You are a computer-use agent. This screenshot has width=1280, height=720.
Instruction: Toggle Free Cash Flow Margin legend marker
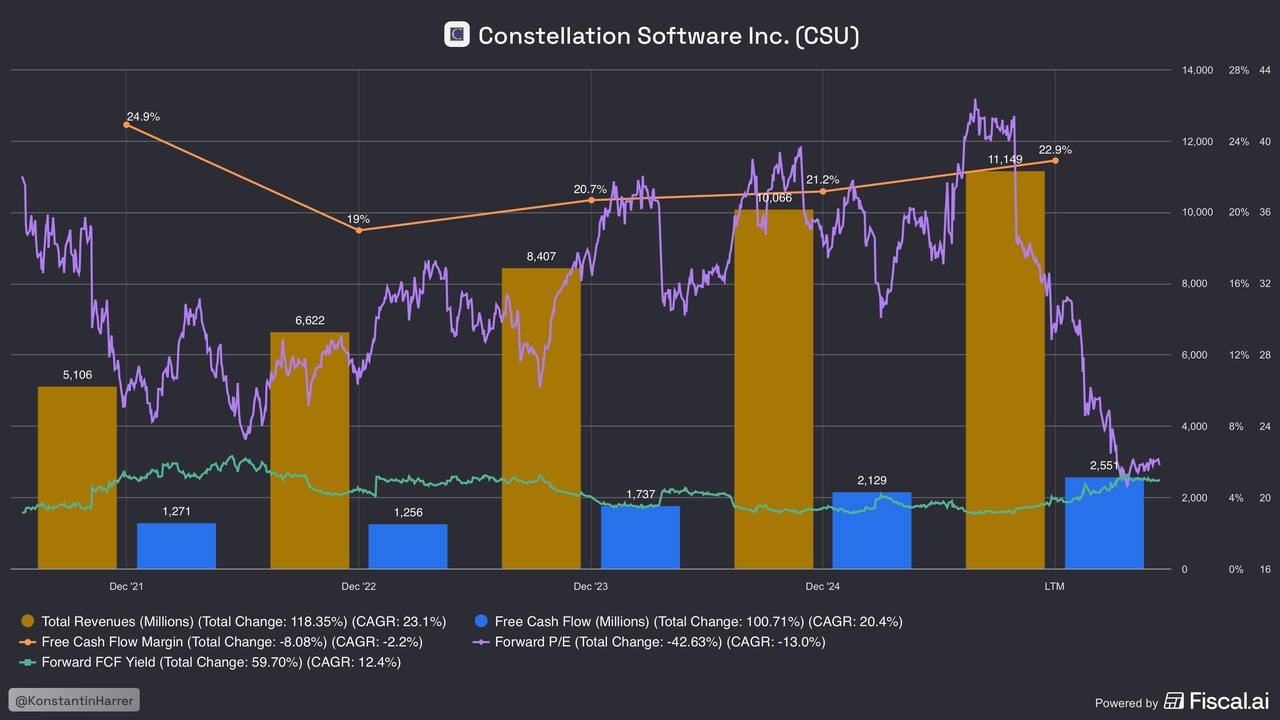click(x=28, y=642)
